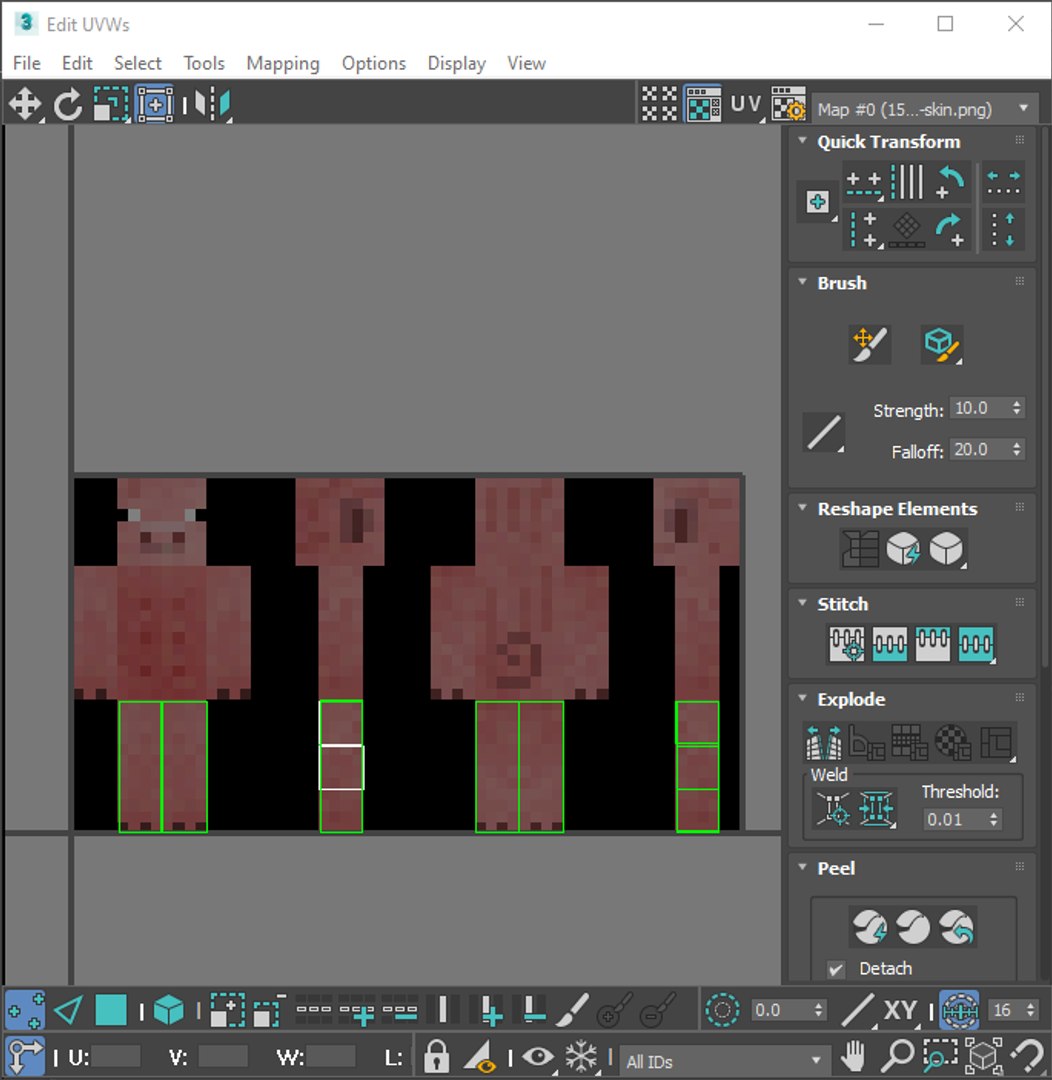Collapse the Reshape Elements rollout
Viewport: 1052px width, 1080px height.
click(803, 508)
